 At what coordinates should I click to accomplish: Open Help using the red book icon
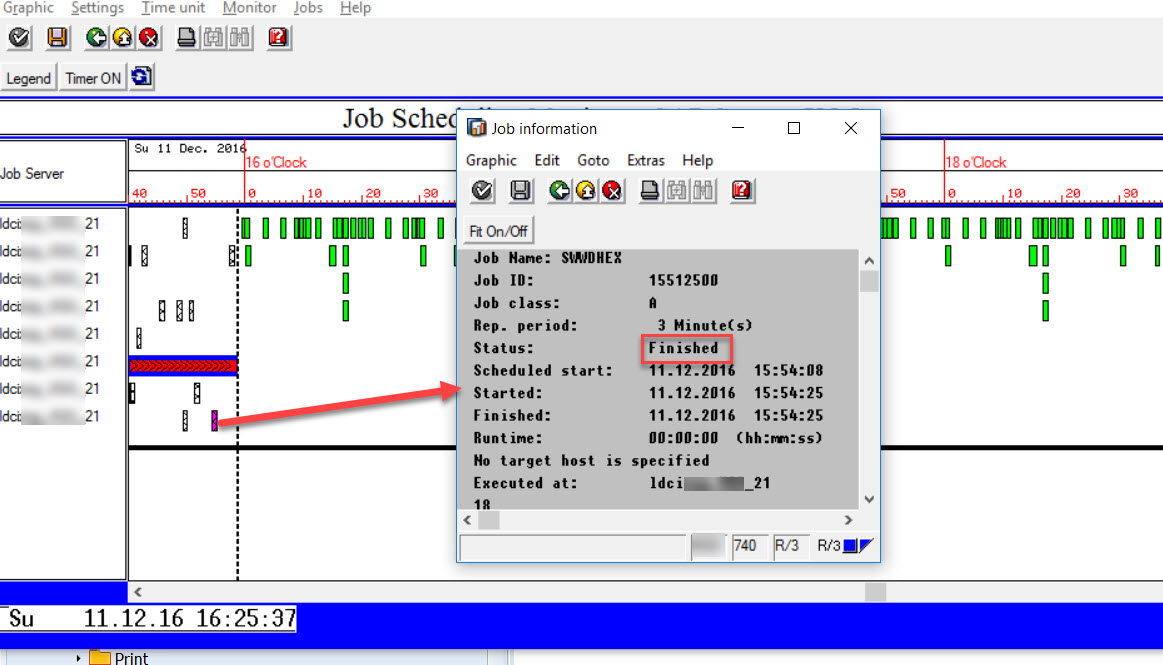pyautogui.click(x=277, y=37)
